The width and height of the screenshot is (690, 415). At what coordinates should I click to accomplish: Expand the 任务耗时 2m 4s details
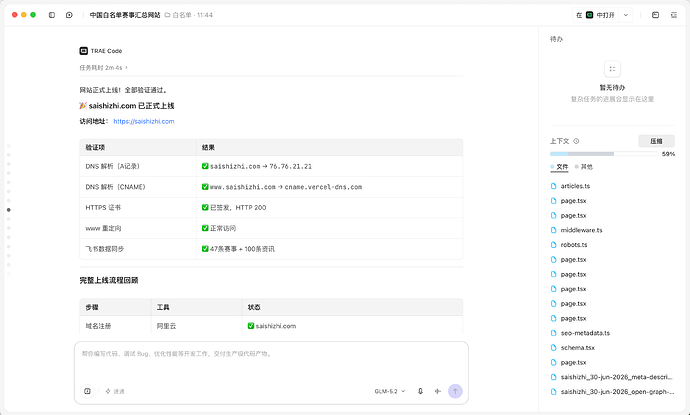(104, 68)
